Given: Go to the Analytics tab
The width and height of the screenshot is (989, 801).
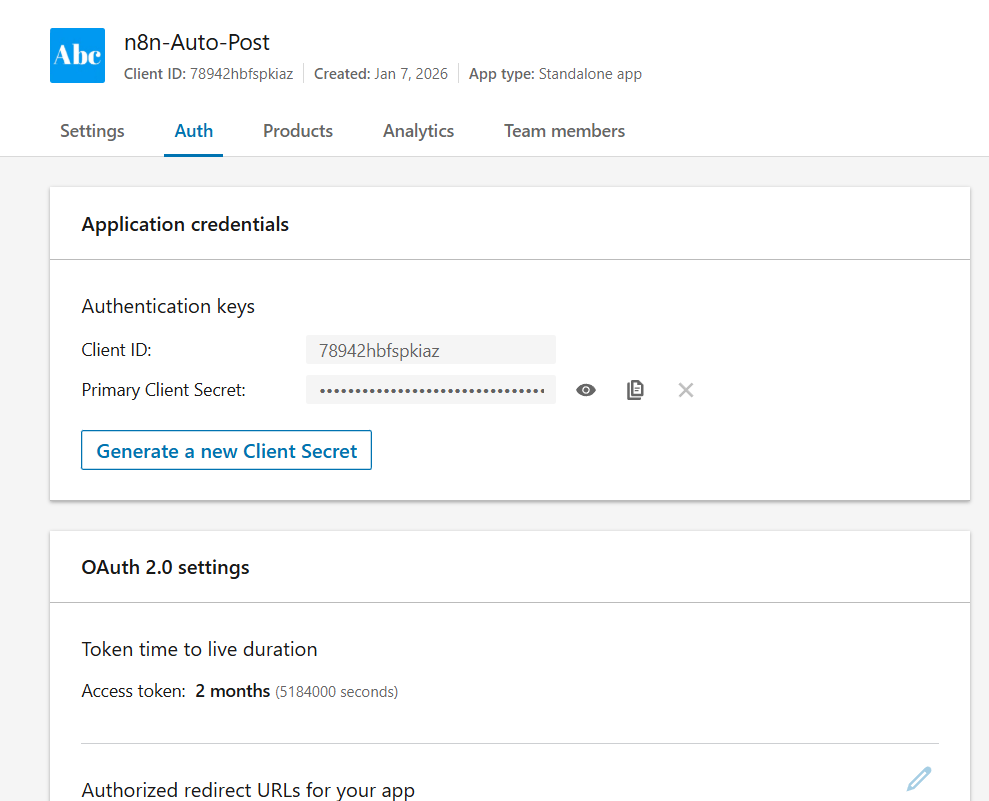Looking at the screenshot, I should pos(418,131).
